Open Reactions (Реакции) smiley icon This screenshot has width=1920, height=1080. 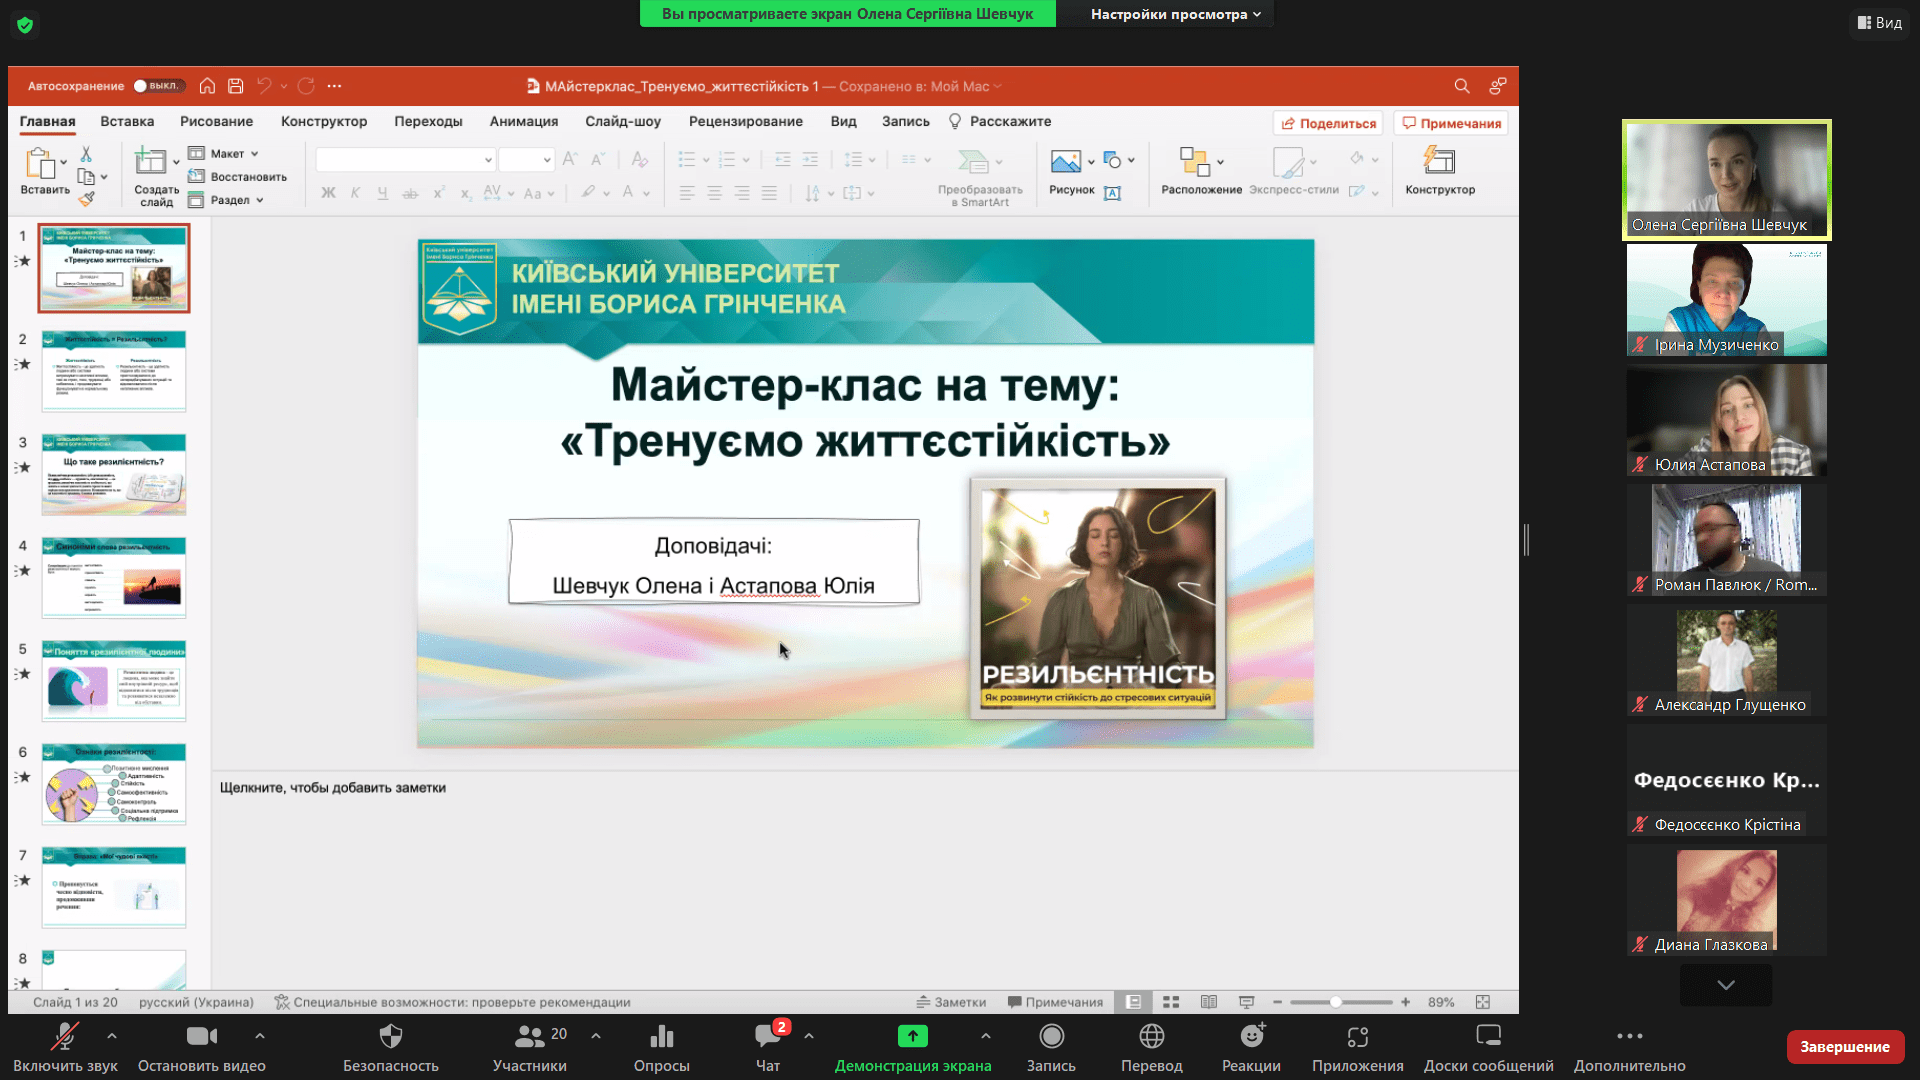pos(1251,1037)
